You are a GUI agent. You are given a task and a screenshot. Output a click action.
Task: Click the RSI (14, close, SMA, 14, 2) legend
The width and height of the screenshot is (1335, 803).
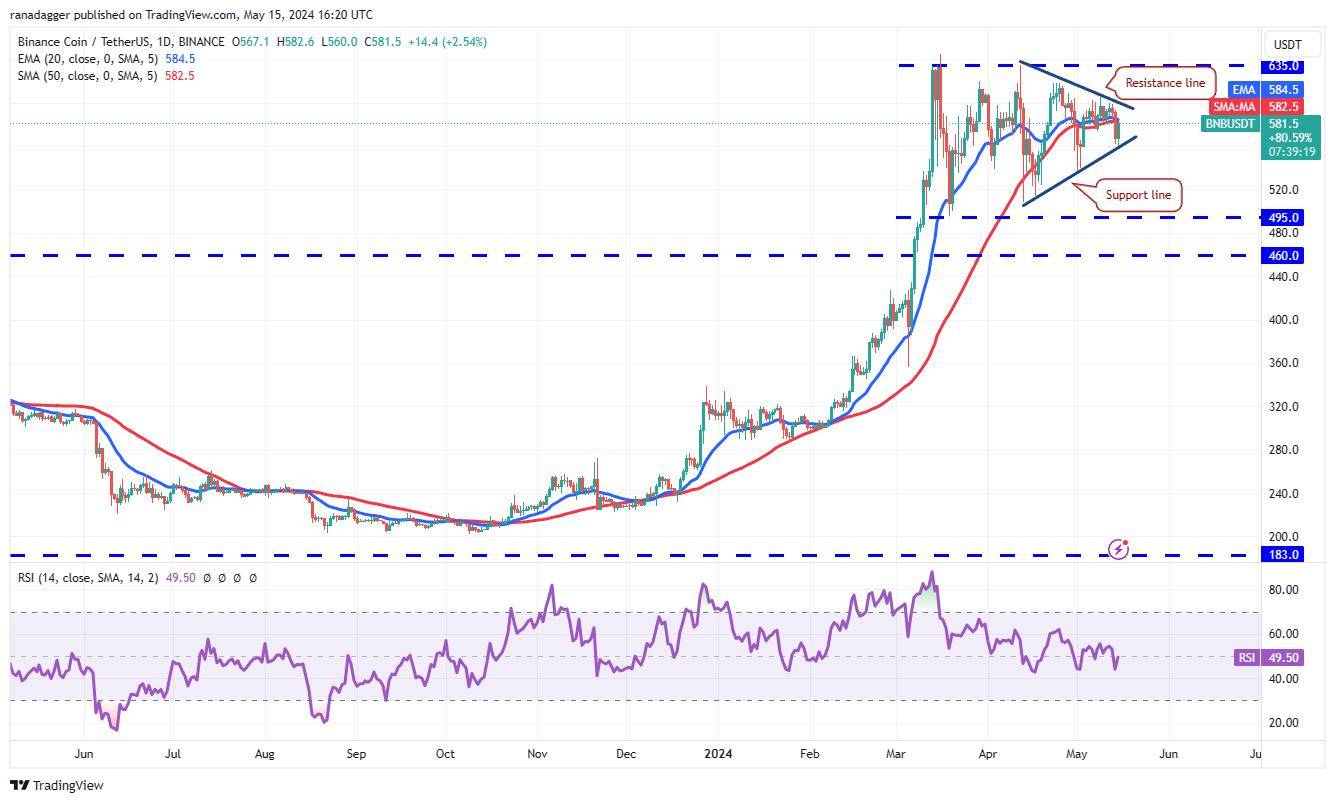click(x=87, y=578)
